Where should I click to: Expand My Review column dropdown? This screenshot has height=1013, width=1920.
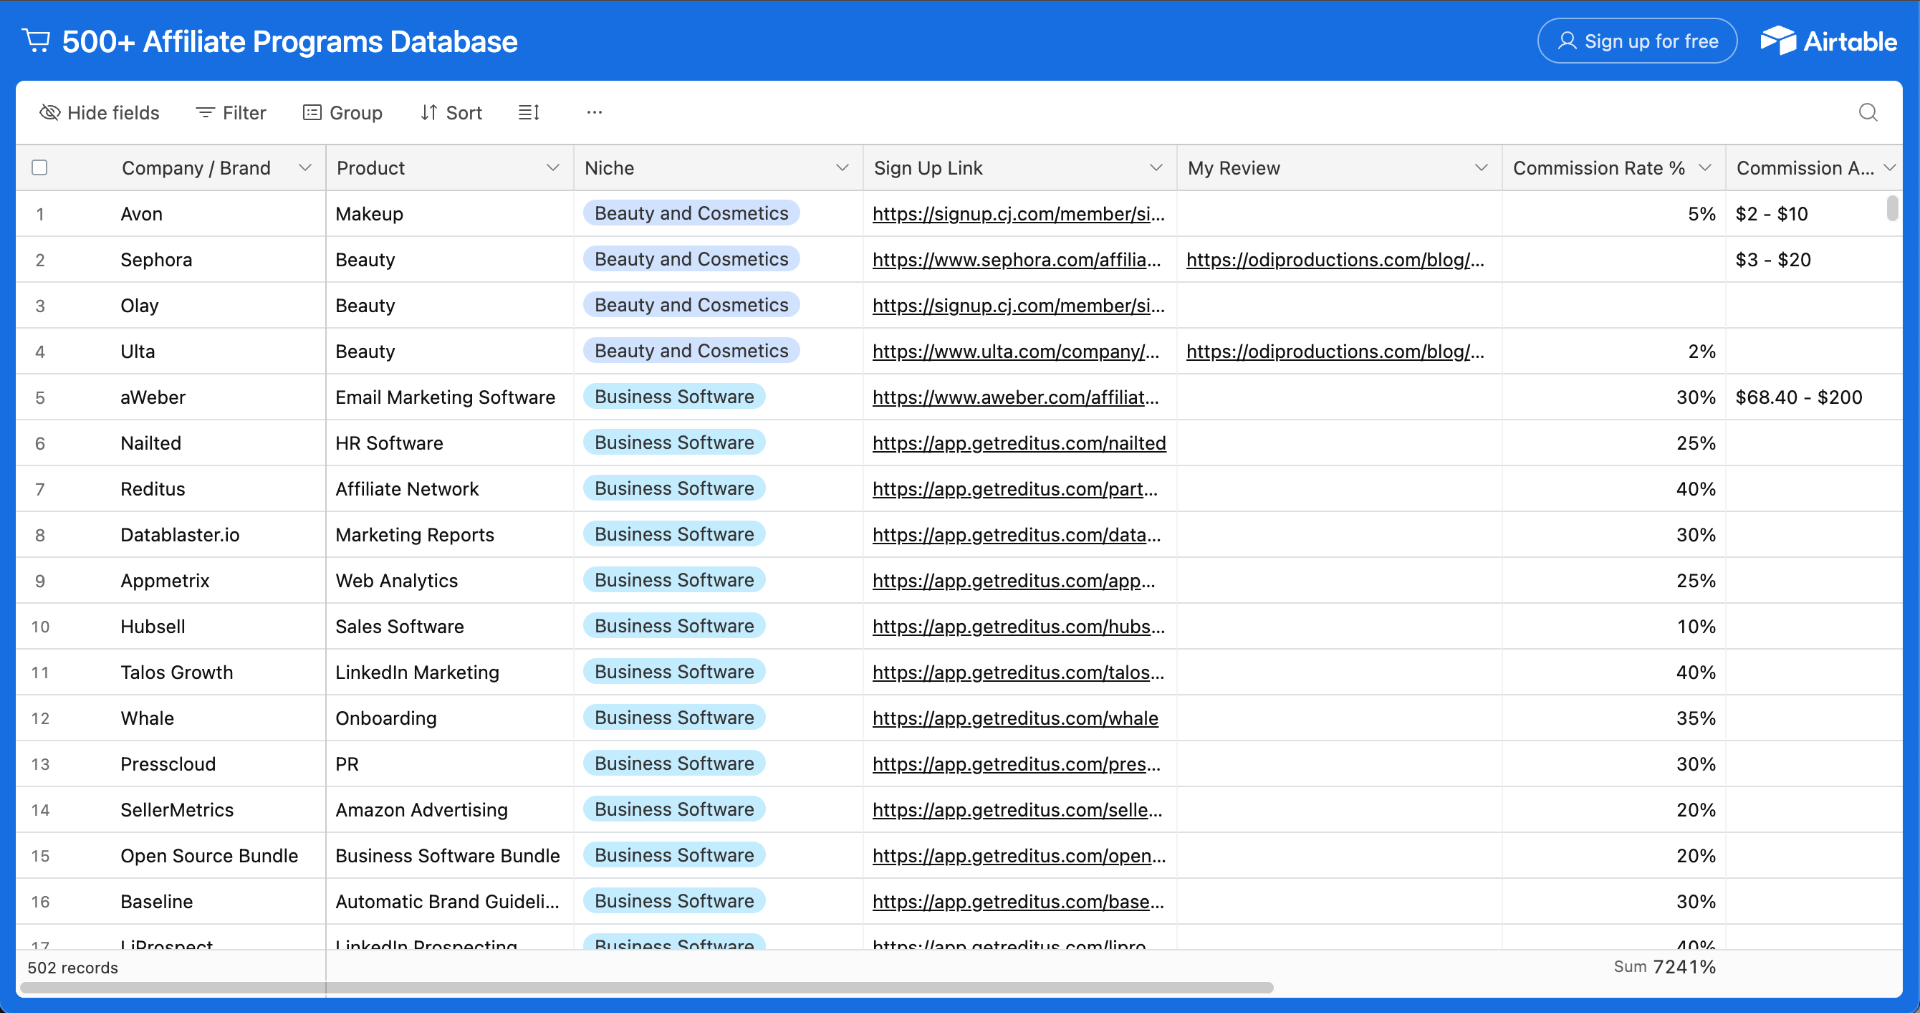(x=1481, y=168)
